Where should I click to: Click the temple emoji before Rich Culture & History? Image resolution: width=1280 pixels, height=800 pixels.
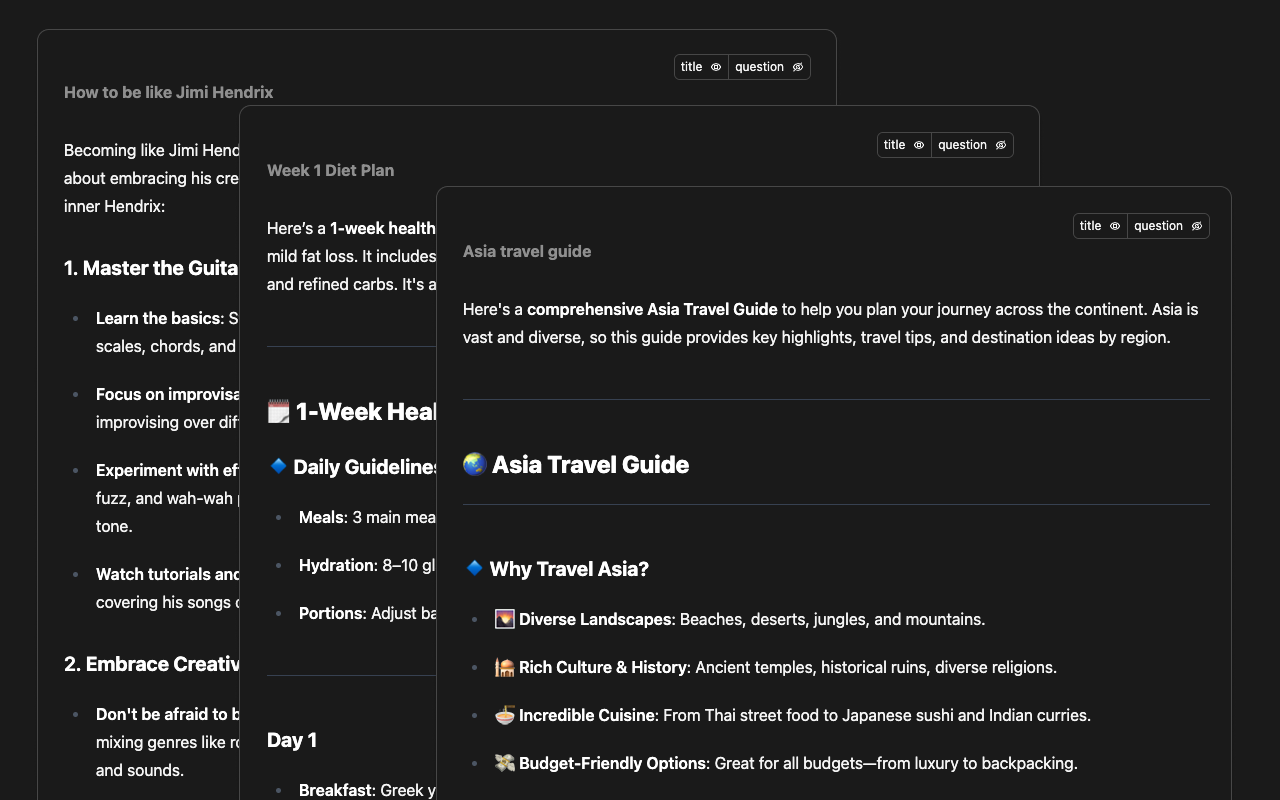pyautogui.click(x=505, y=667)
